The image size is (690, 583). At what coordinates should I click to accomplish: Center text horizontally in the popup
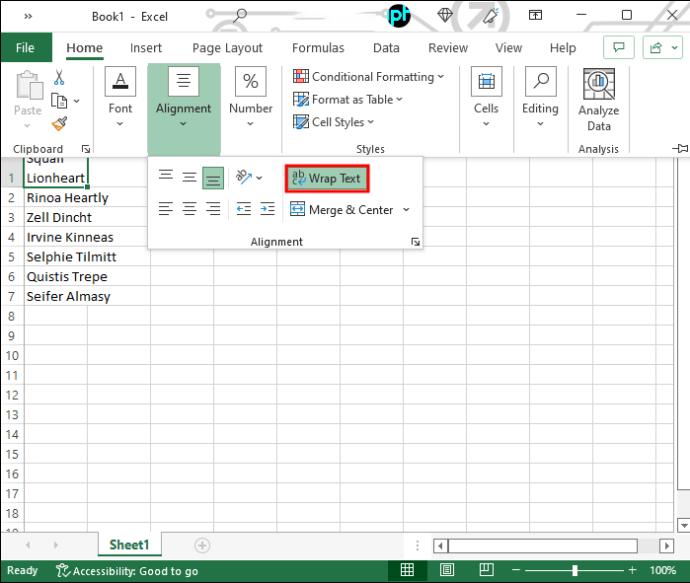(190, 209)
